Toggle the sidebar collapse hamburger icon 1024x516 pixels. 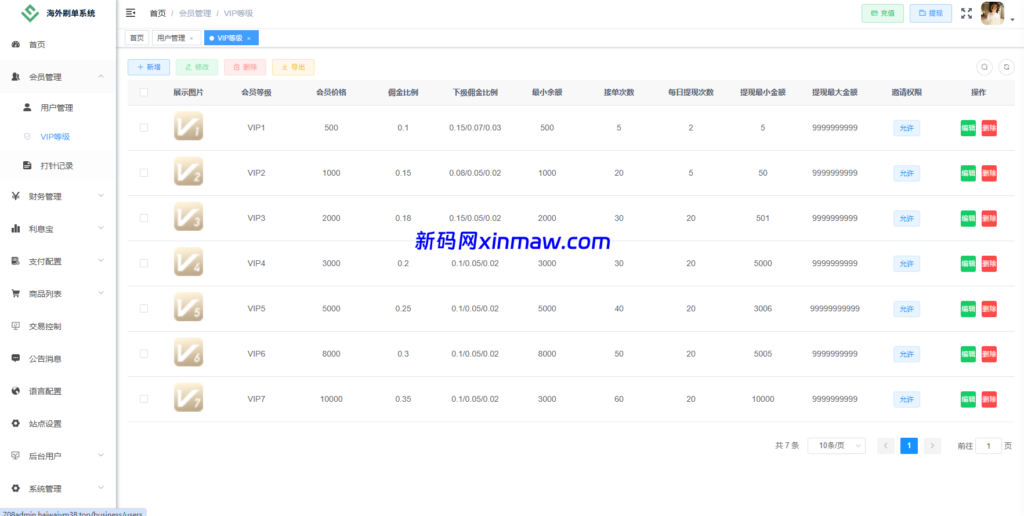click(131, 12)
